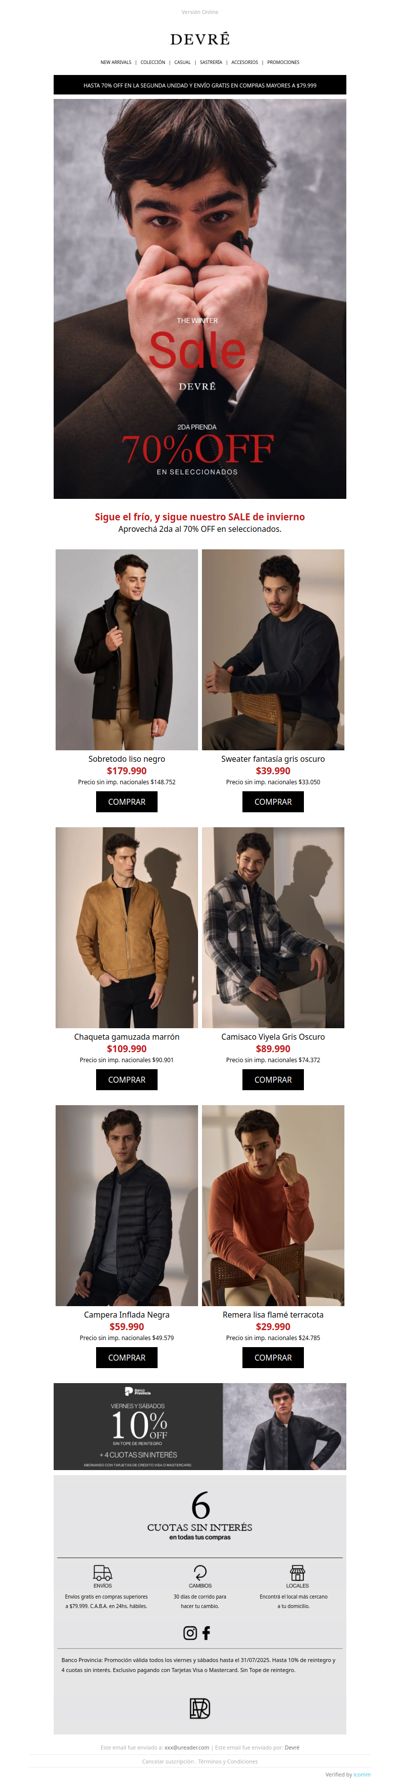Open the Facebook icon link
Image resolution: width=400 pixels, height=1779 pixels.
[207, 1633]
